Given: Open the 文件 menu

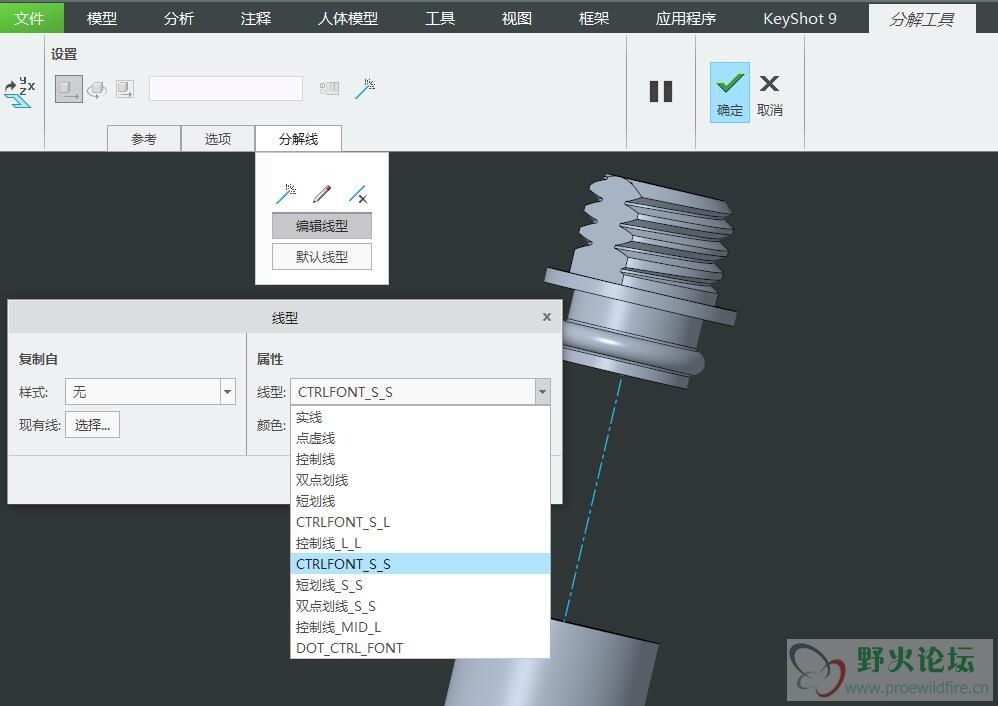Looking at the screenshot, I should click(30, 18).
